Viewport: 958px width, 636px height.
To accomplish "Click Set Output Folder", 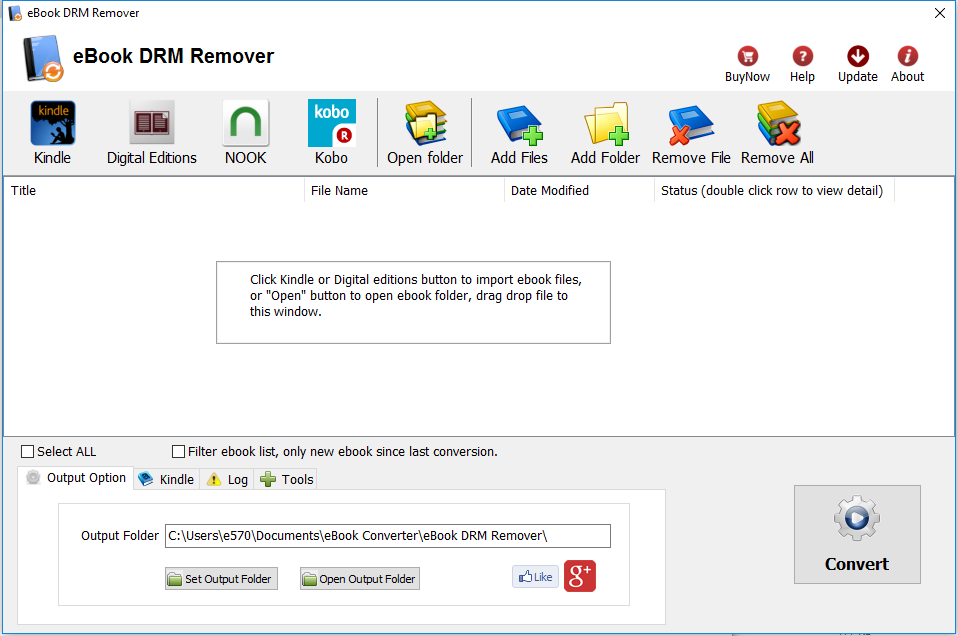I will point(221,578).
